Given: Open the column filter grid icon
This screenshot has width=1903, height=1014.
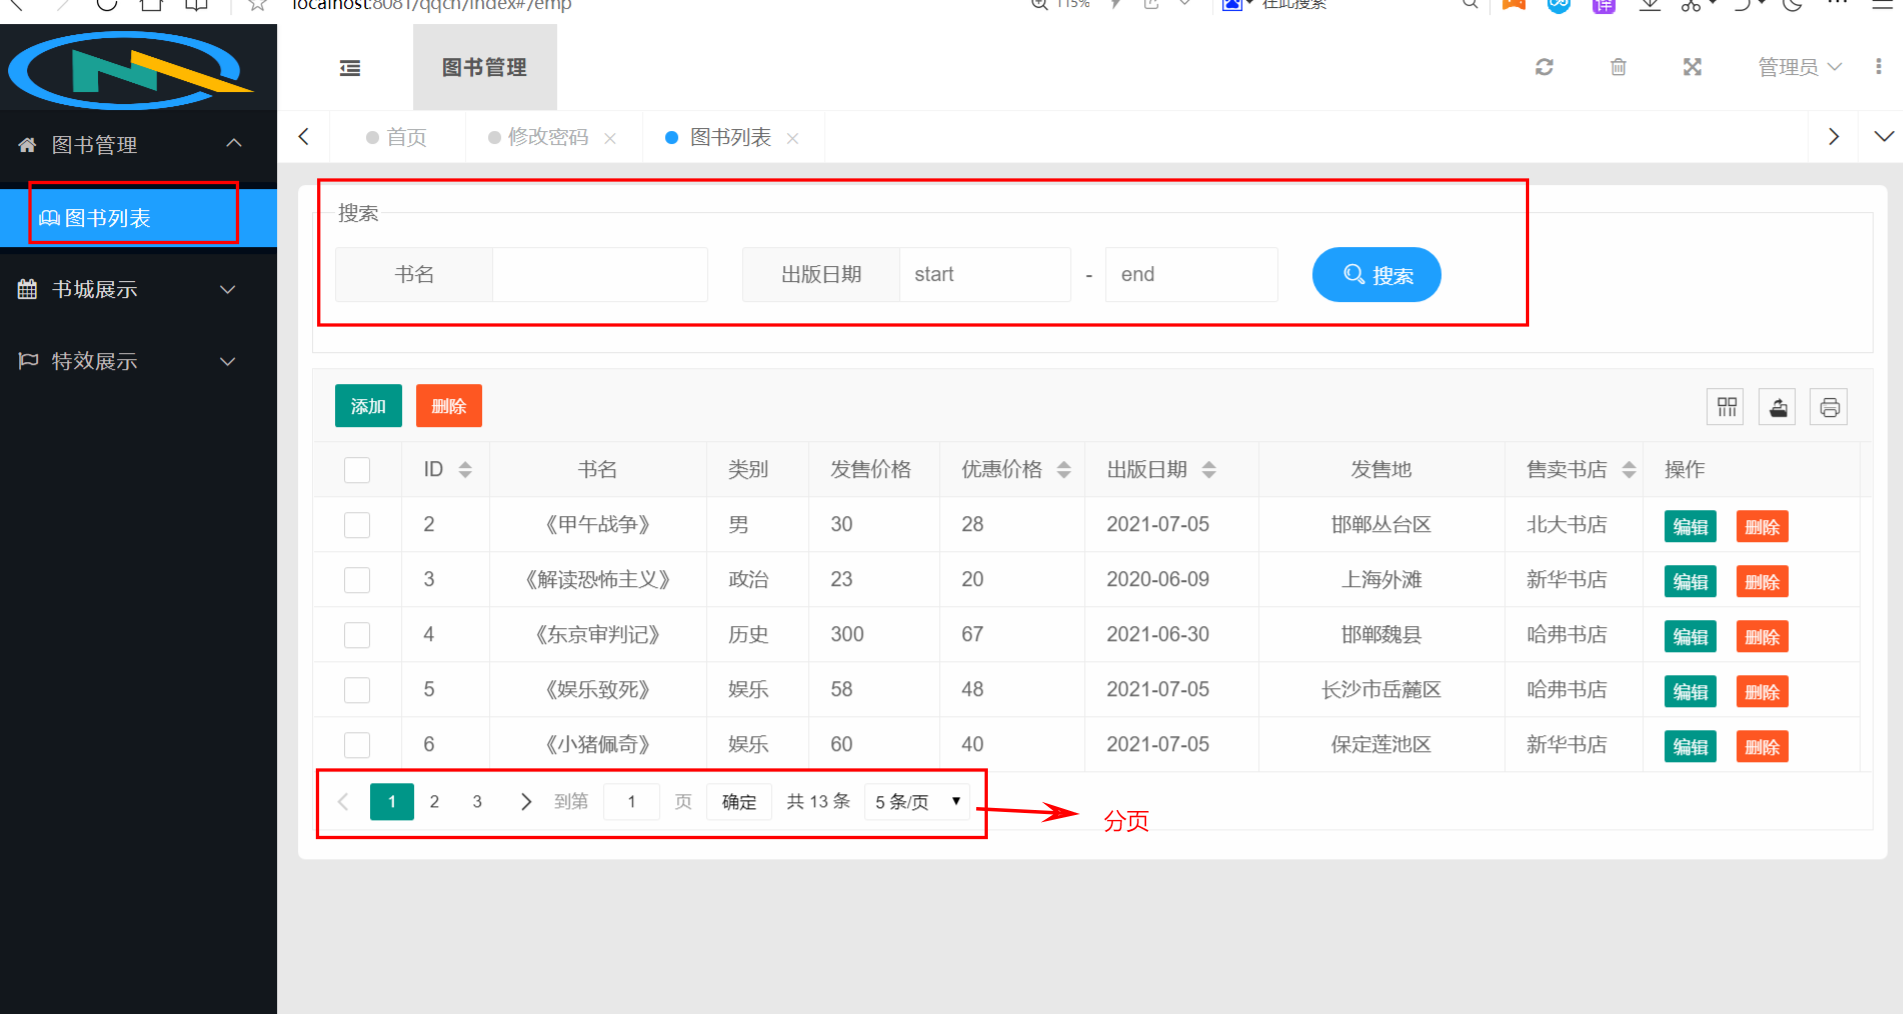Looking at the screenshot, I should point(1726,407).
